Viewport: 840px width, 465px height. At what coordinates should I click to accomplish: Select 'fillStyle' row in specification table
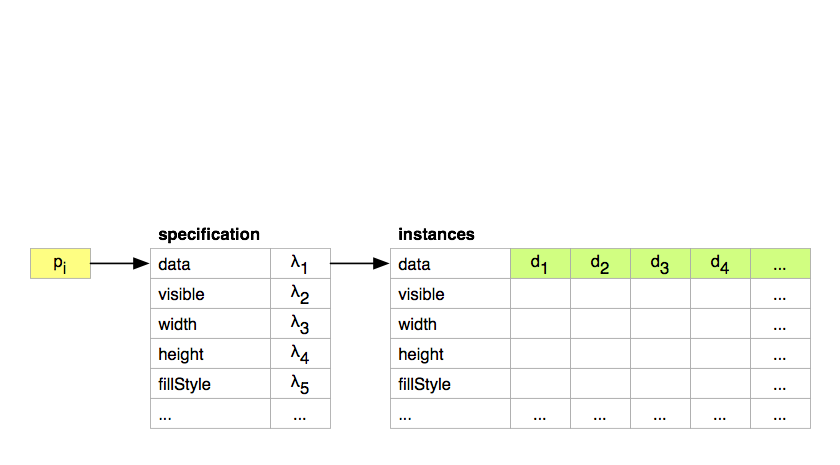point(241,384)
